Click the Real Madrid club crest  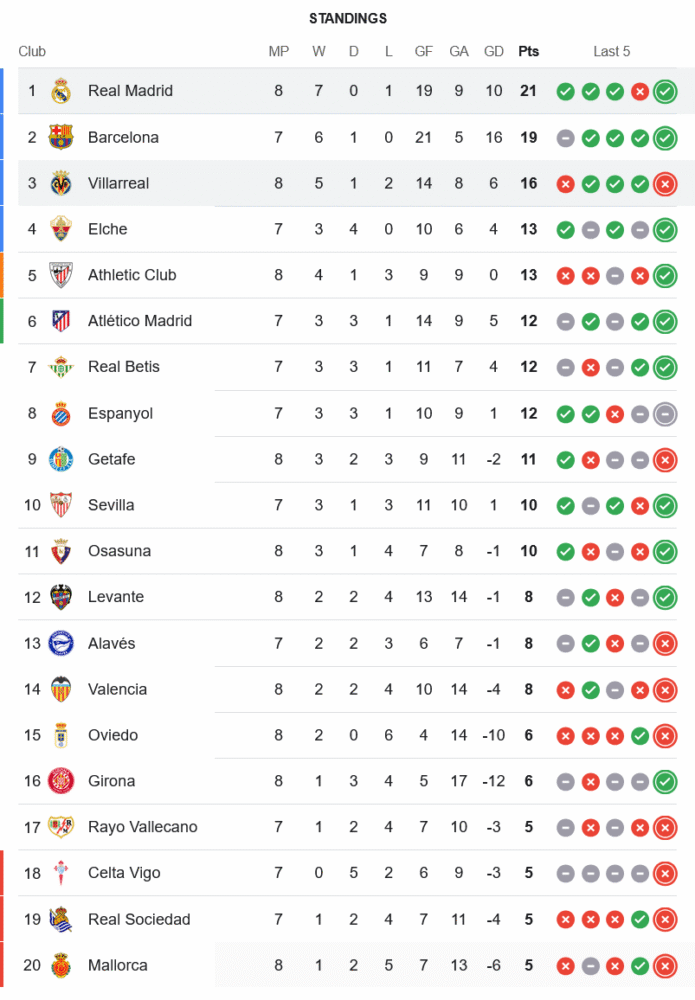(x=61, y=91)
